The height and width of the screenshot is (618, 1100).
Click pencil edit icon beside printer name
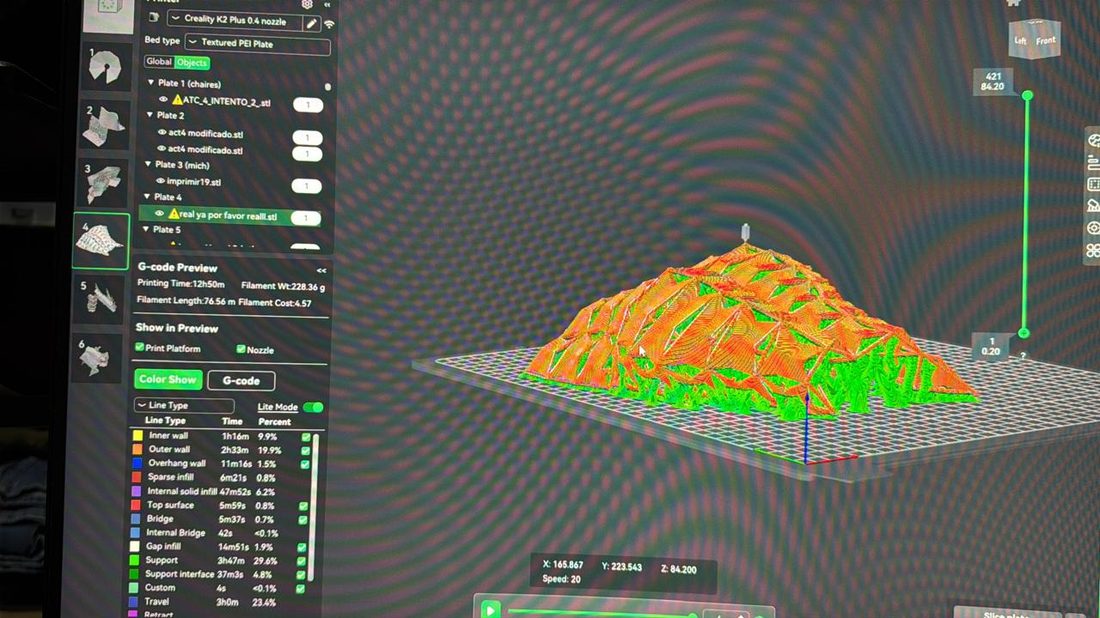(x=311, y=23)
